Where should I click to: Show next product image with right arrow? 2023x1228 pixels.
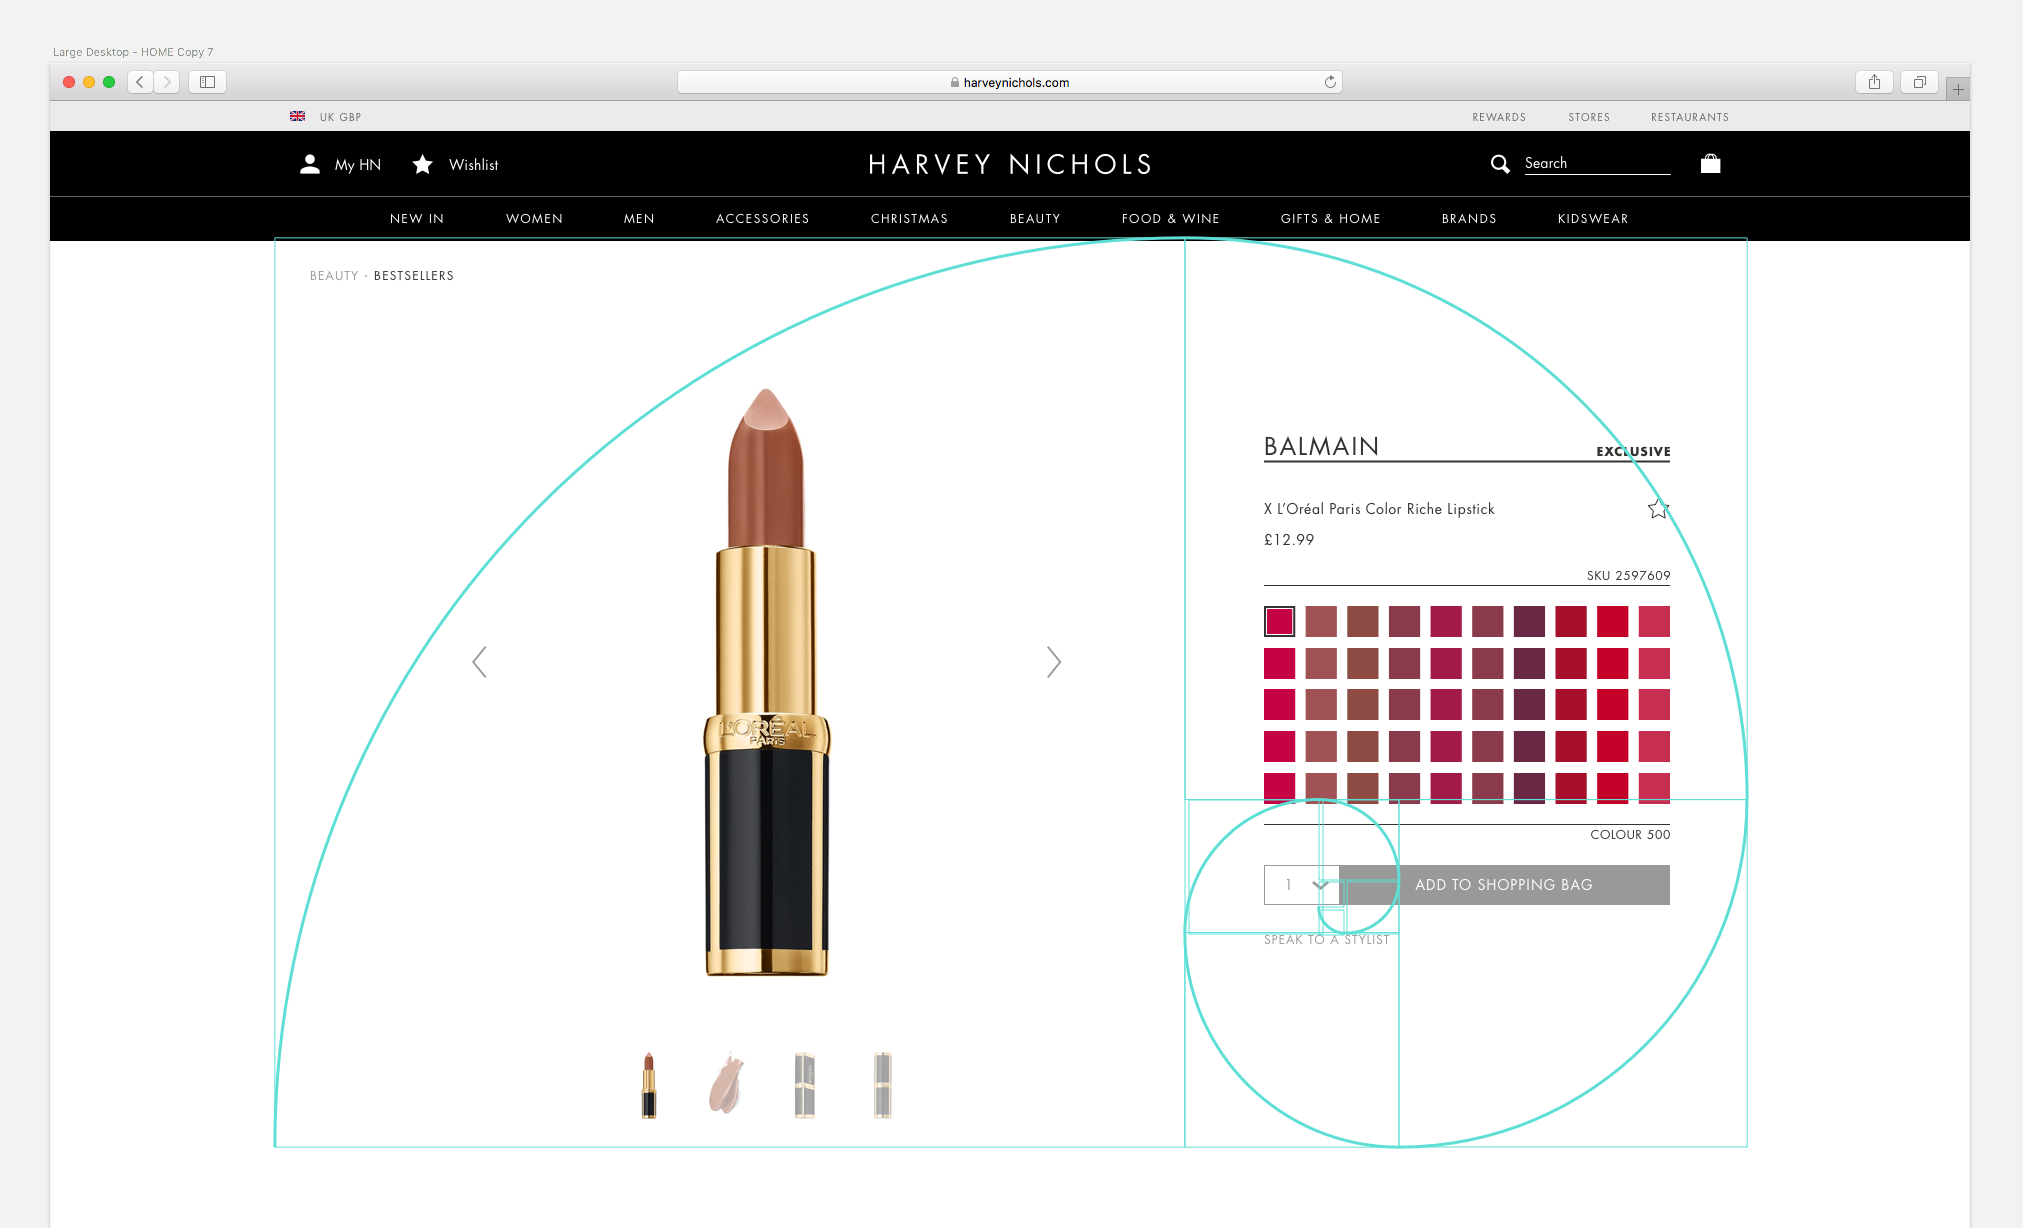(1053, 661)
